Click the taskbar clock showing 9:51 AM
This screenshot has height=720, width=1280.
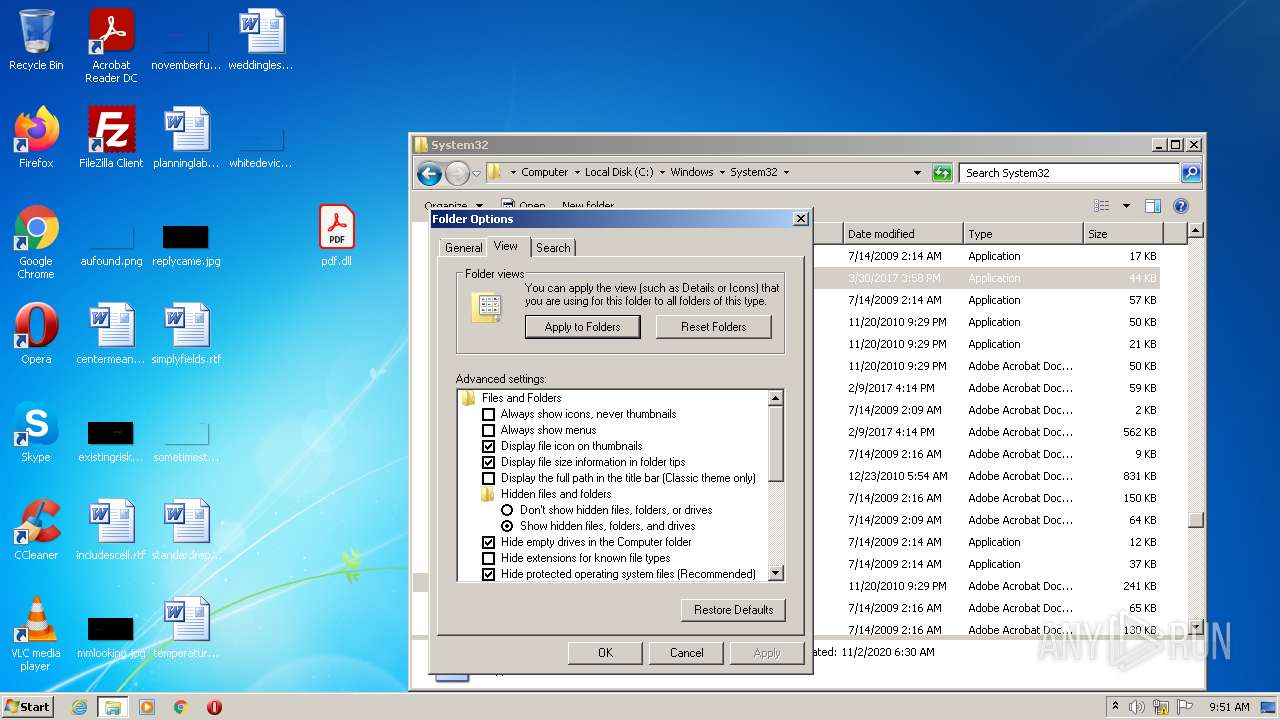tap(1228, 707)
